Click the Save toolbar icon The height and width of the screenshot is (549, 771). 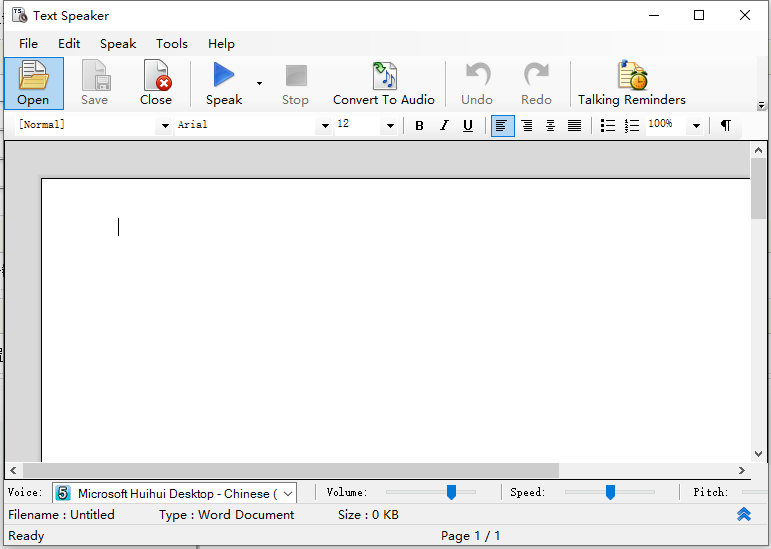coord(94,83)
